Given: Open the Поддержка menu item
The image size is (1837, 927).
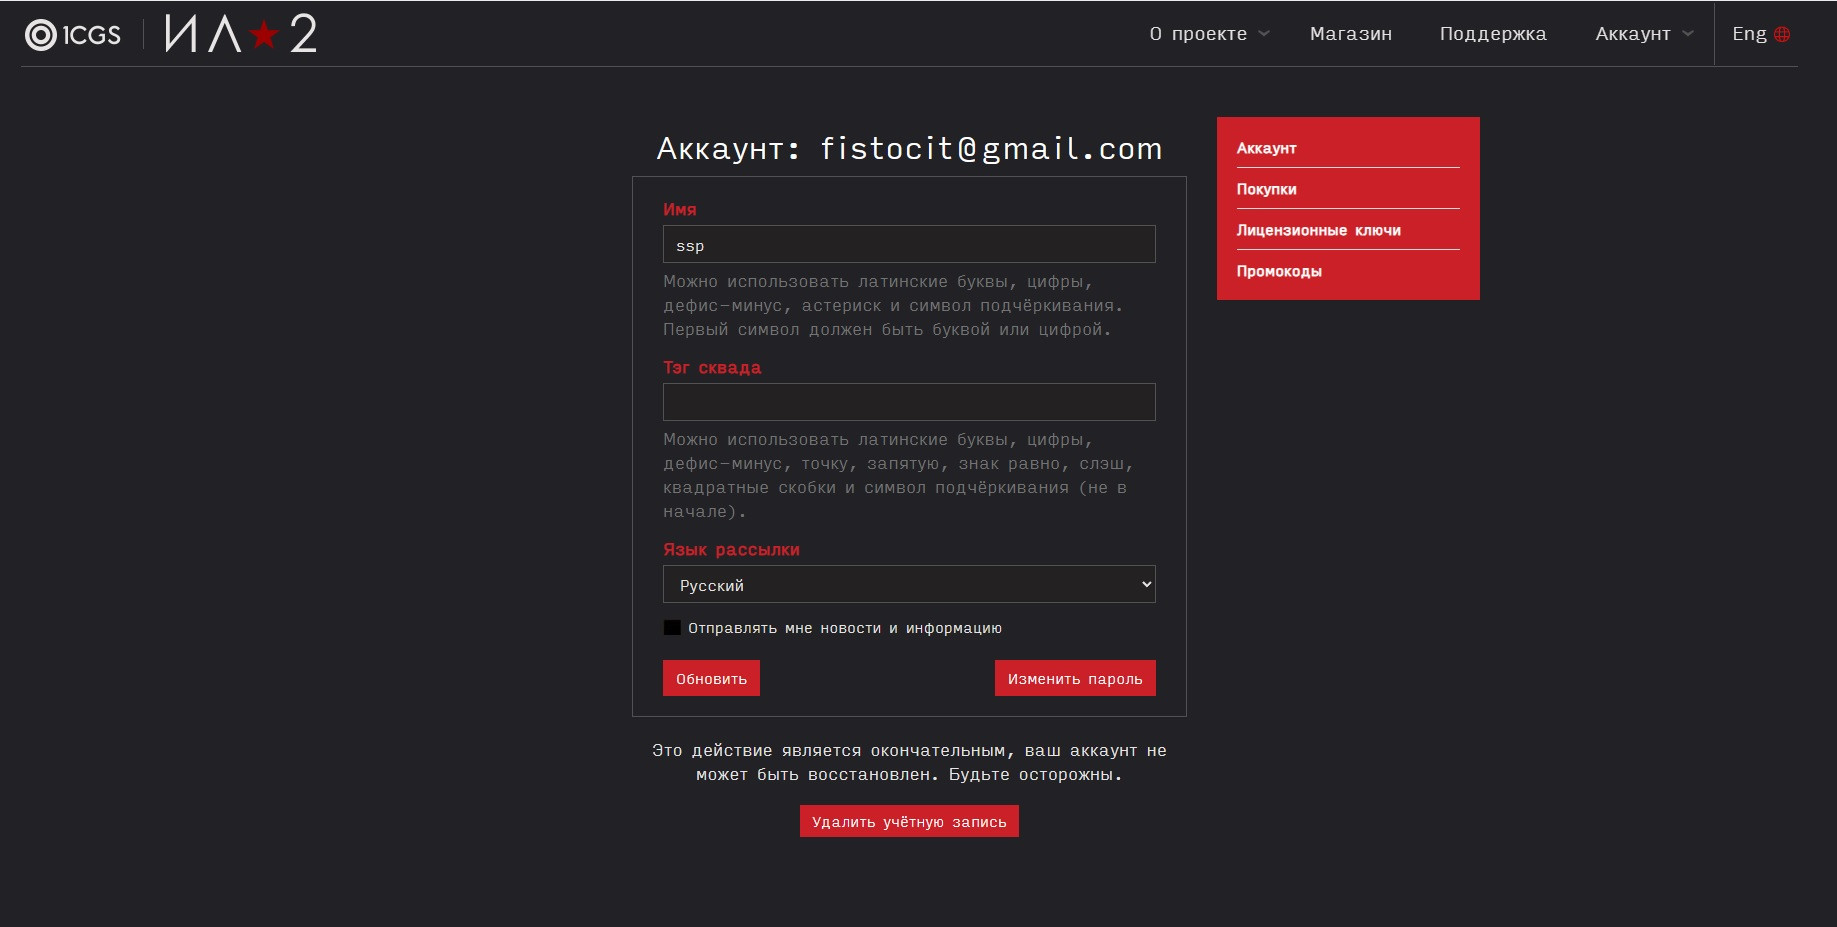Looking at the screenshot, I should 1493,34.
